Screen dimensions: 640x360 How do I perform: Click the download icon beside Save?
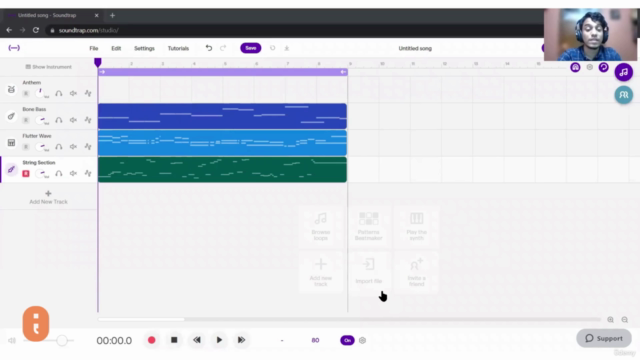pyautogui.click(x=287, y=48)
